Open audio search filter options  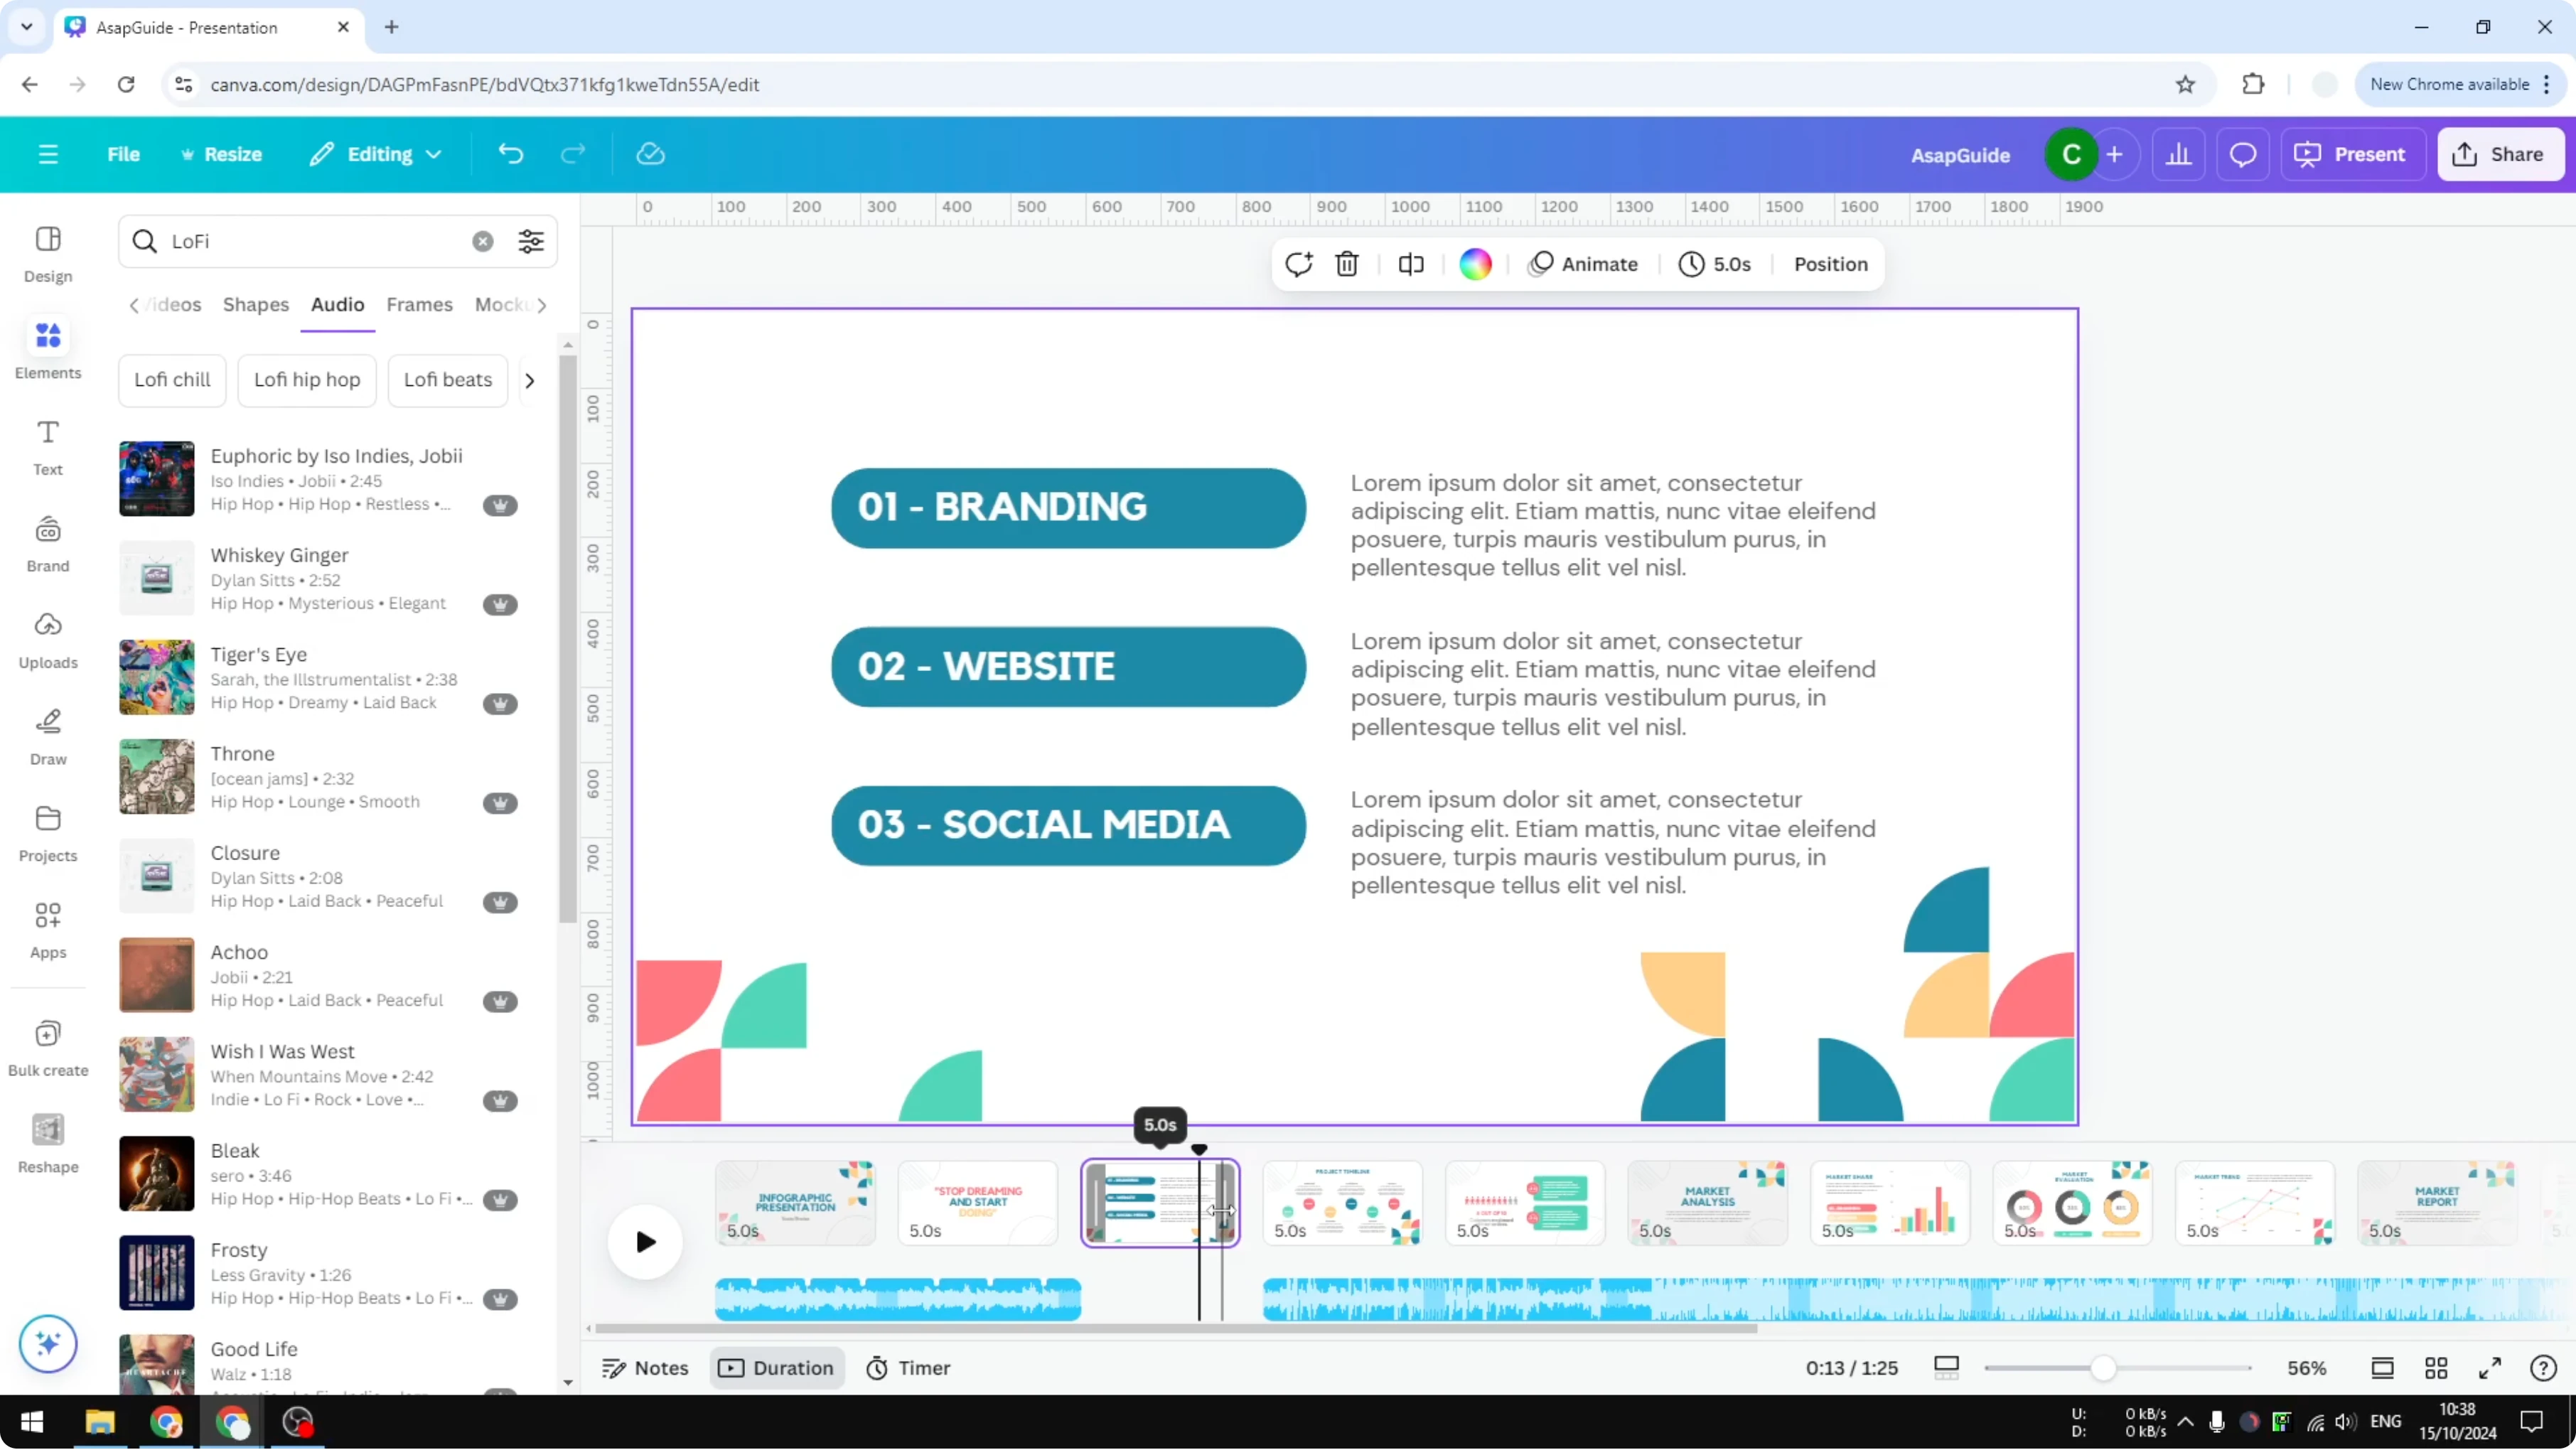pyautogui.click(x=531, y=241)
